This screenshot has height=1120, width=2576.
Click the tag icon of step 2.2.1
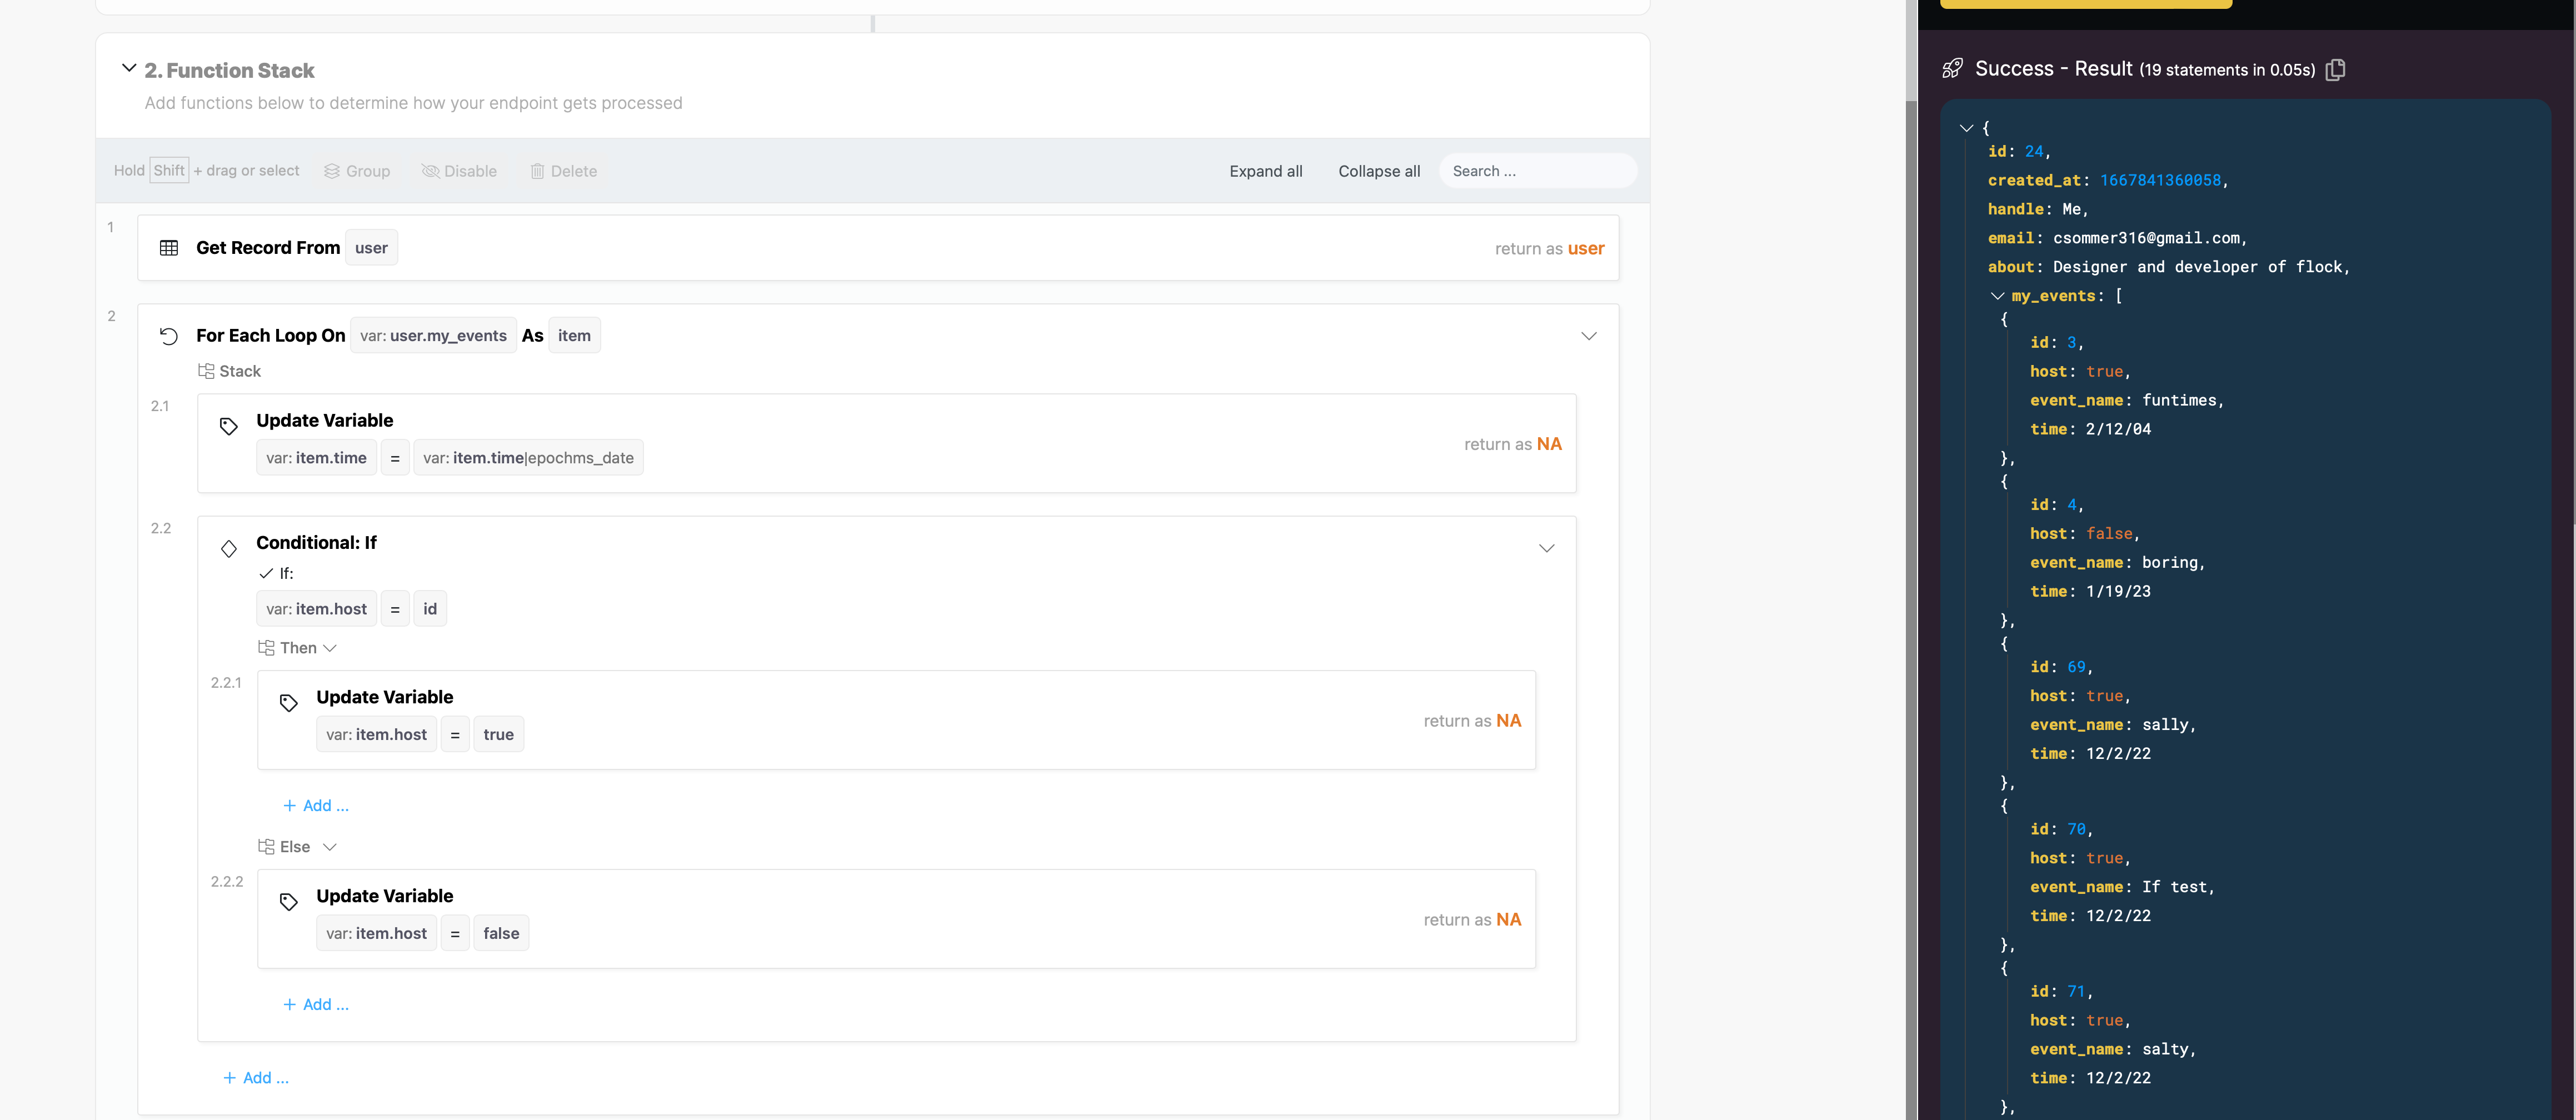coord(289,703)
